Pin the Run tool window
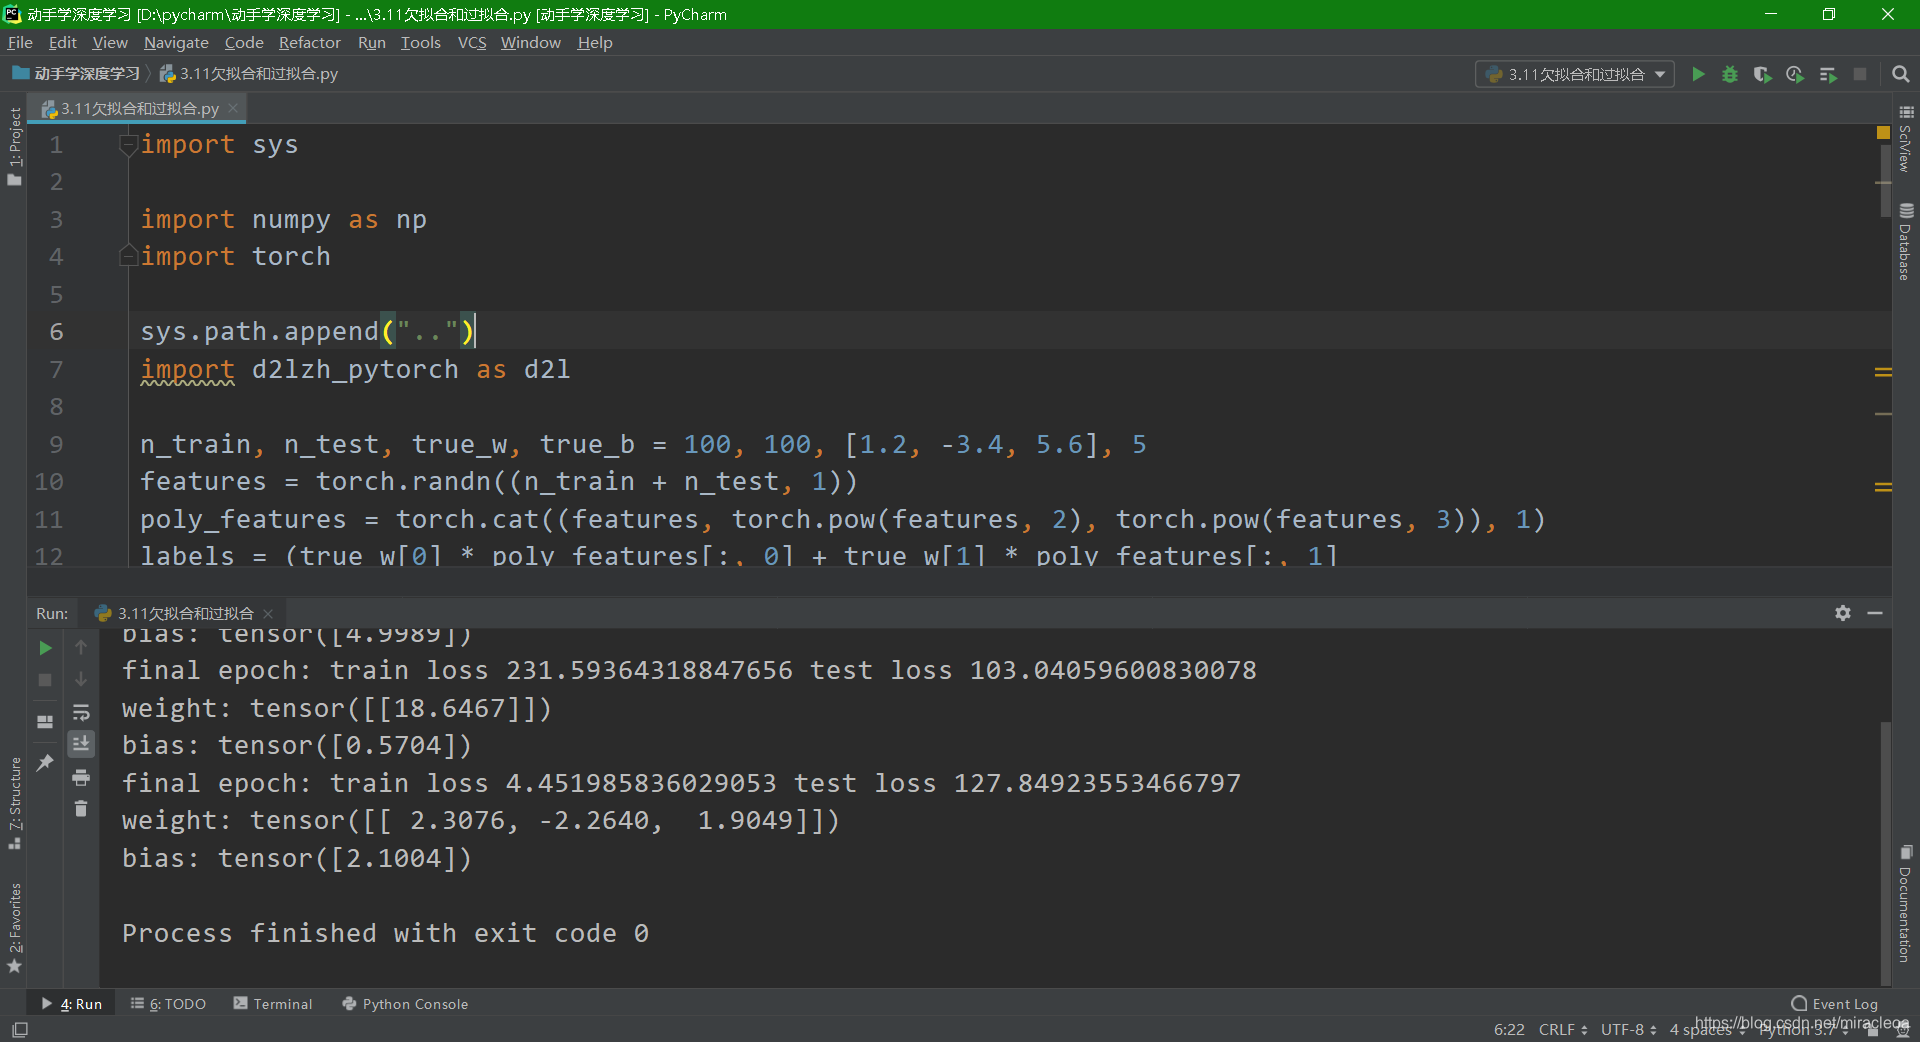The image size is (1920, 1042). pos(45,763)
